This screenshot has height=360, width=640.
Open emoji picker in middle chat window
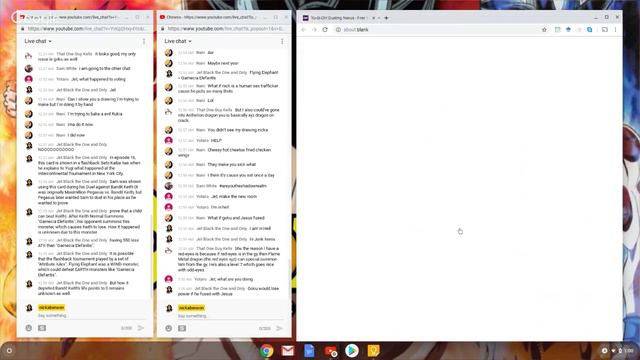coord(169,328)
